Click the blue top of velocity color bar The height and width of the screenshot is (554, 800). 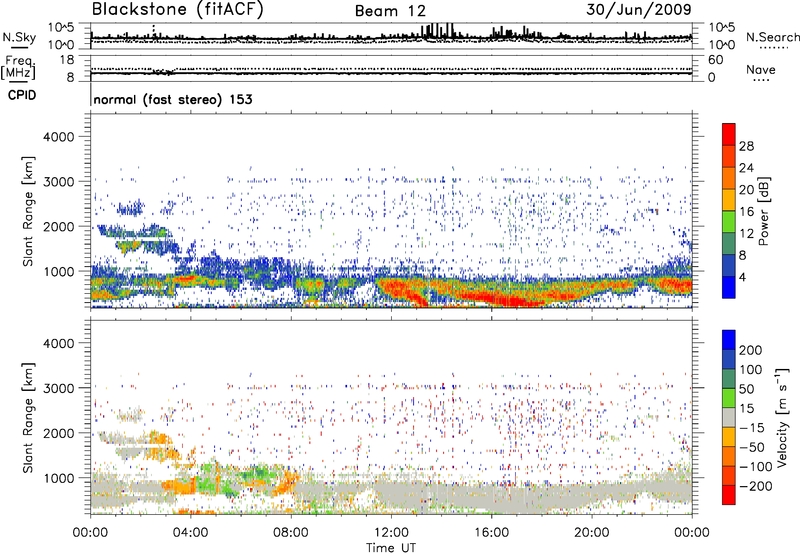click(x=729, y=339)
